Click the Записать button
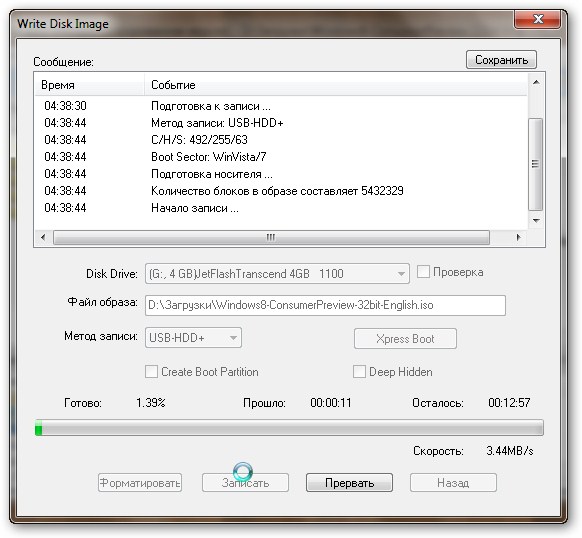This screenshot has height=538, width=582. tap(245, 483)
